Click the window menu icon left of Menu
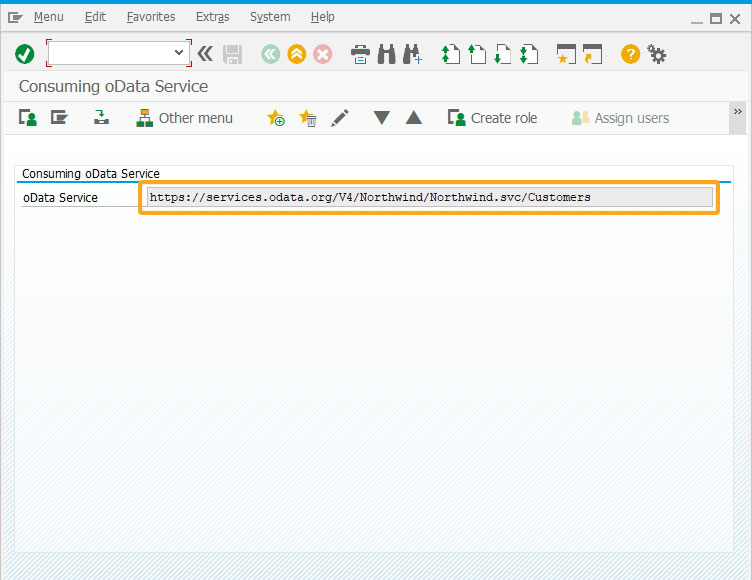The image size is (752, 580). coord(15,18)
